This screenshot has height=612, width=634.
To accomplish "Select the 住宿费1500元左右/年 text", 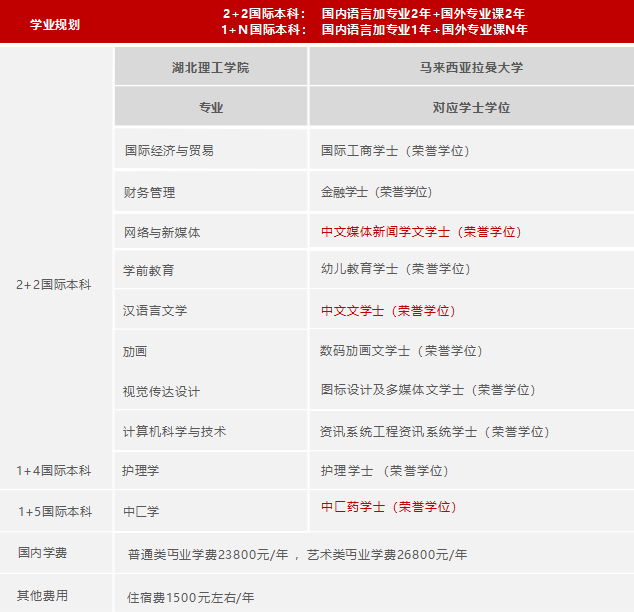I will [x=190, y=597].
